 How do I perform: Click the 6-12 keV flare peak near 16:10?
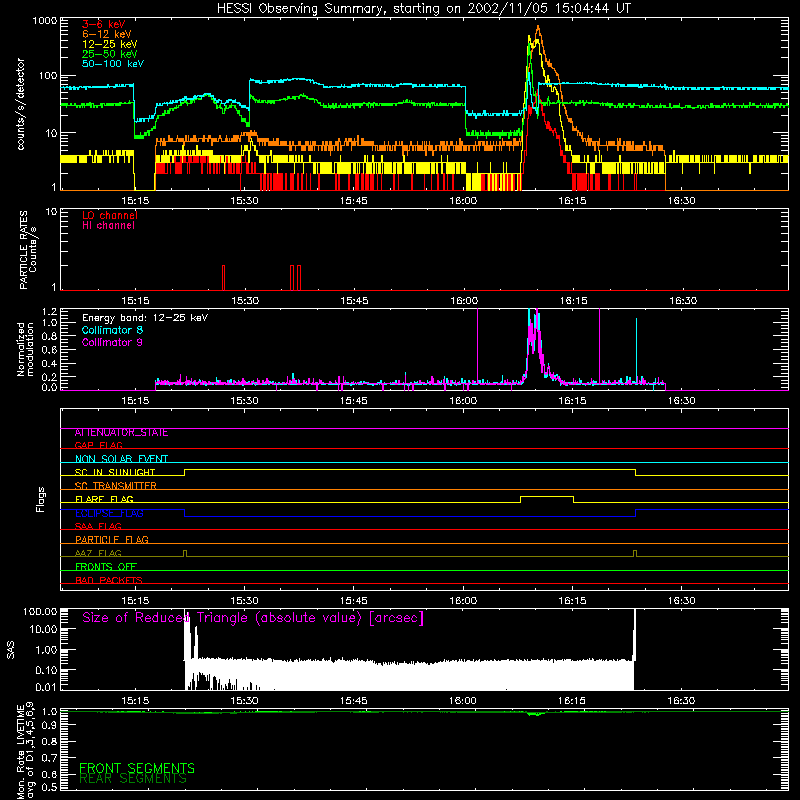538,28
